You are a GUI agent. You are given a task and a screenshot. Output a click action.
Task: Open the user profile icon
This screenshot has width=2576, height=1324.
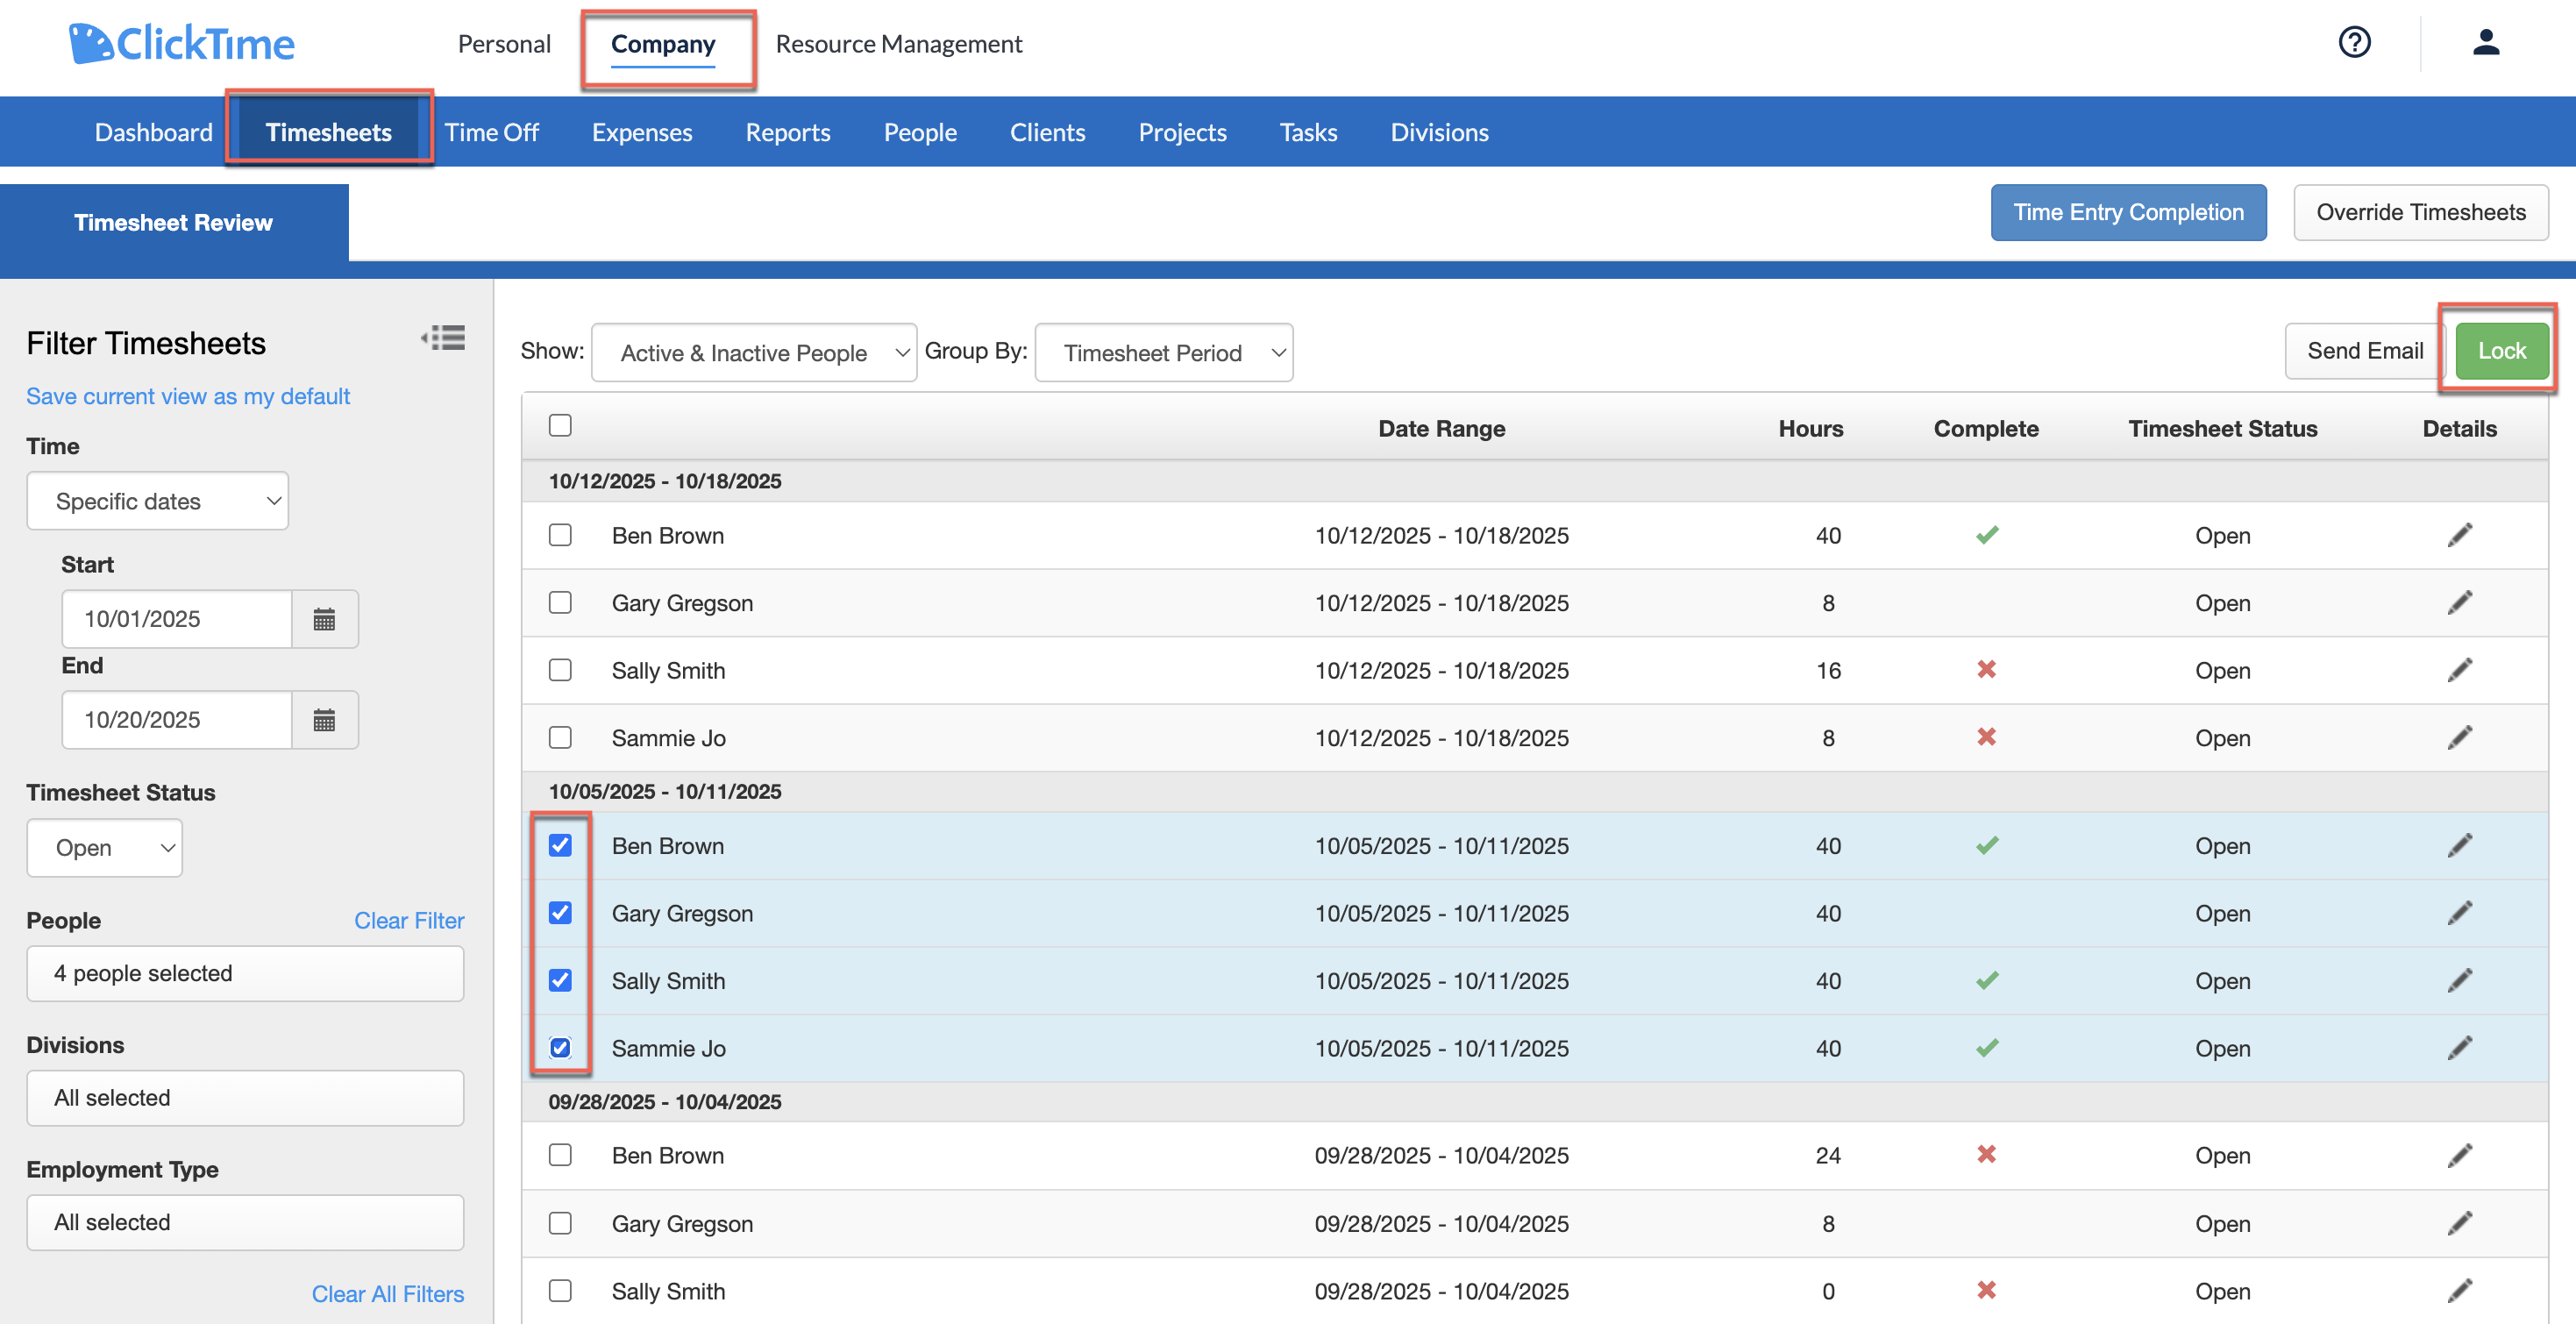click(2487, 43)
